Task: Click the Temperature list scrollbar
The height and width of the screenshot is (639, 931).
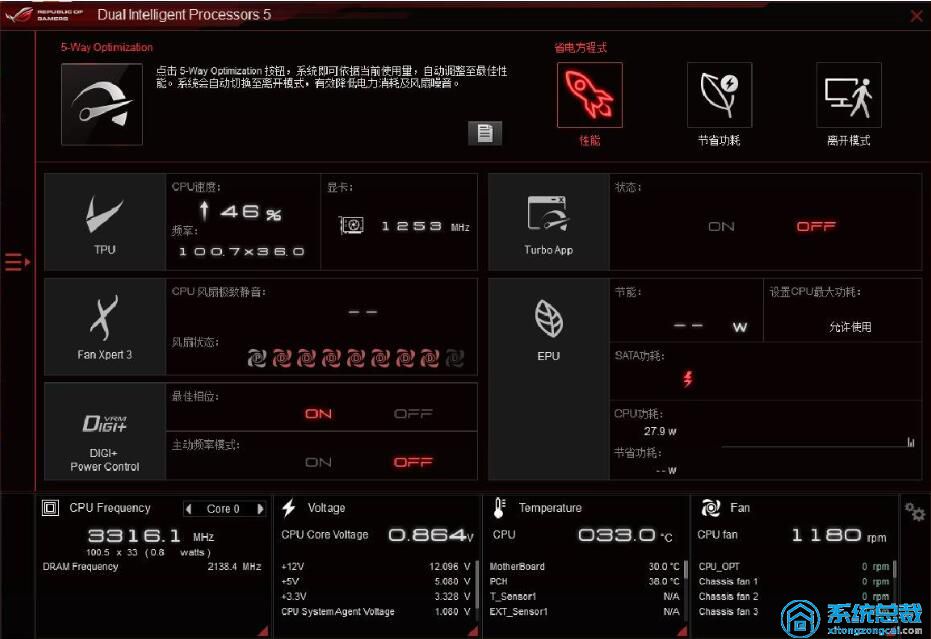Action: pos(685,569)
